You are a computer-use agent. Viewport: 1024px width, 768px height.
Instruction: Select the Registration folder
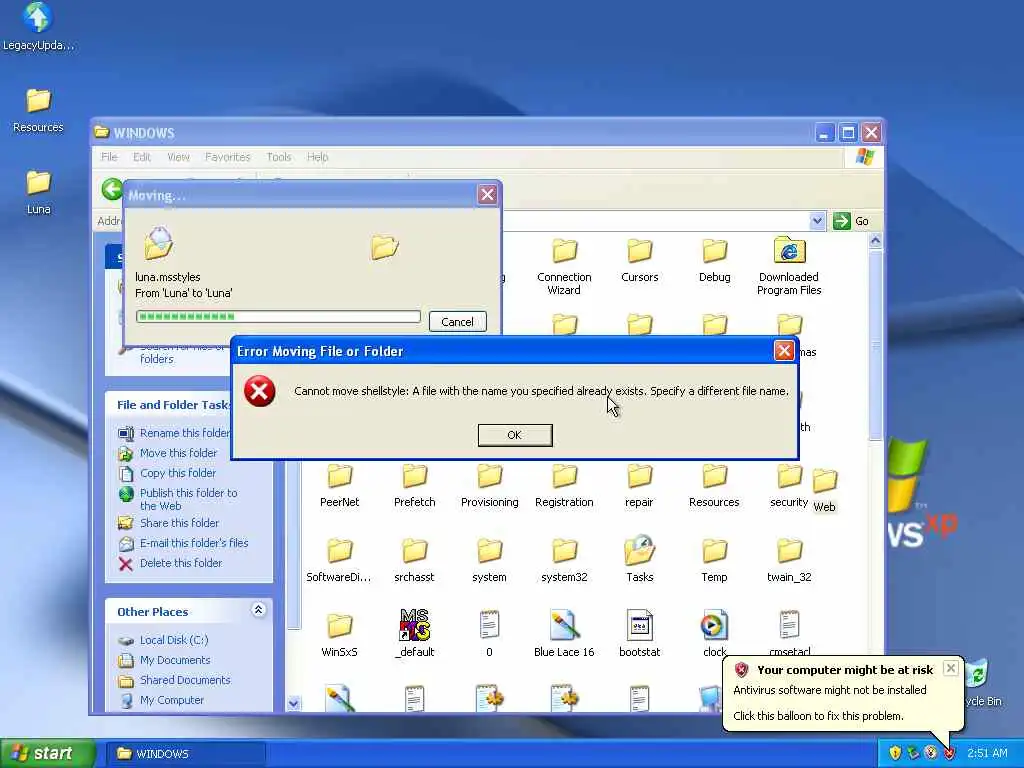[564, 486]
